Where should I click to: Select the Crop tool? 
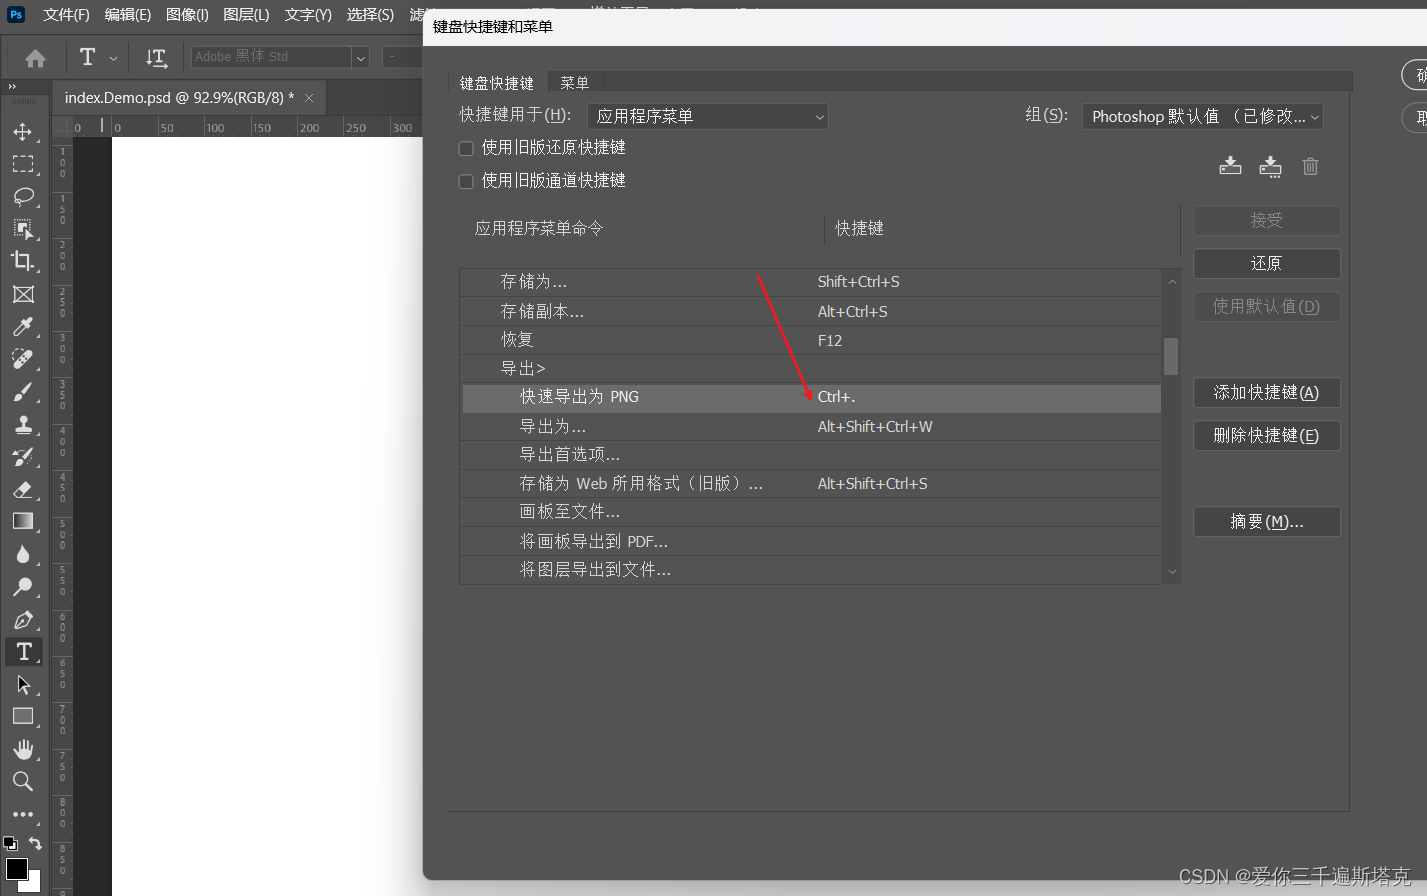pyautogui.click(x=23, y=261)
